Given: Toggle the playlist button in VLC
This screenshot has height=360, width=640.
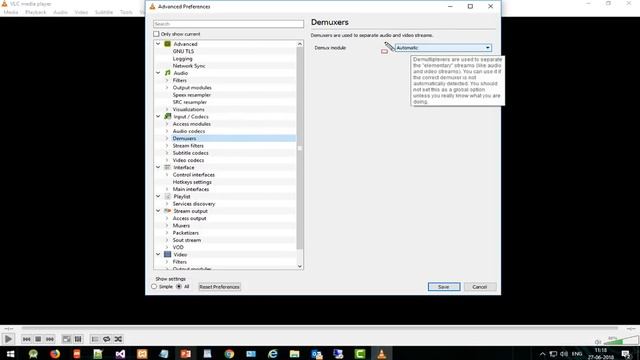Looking at the screenshot, I should [x=95, y=339].
